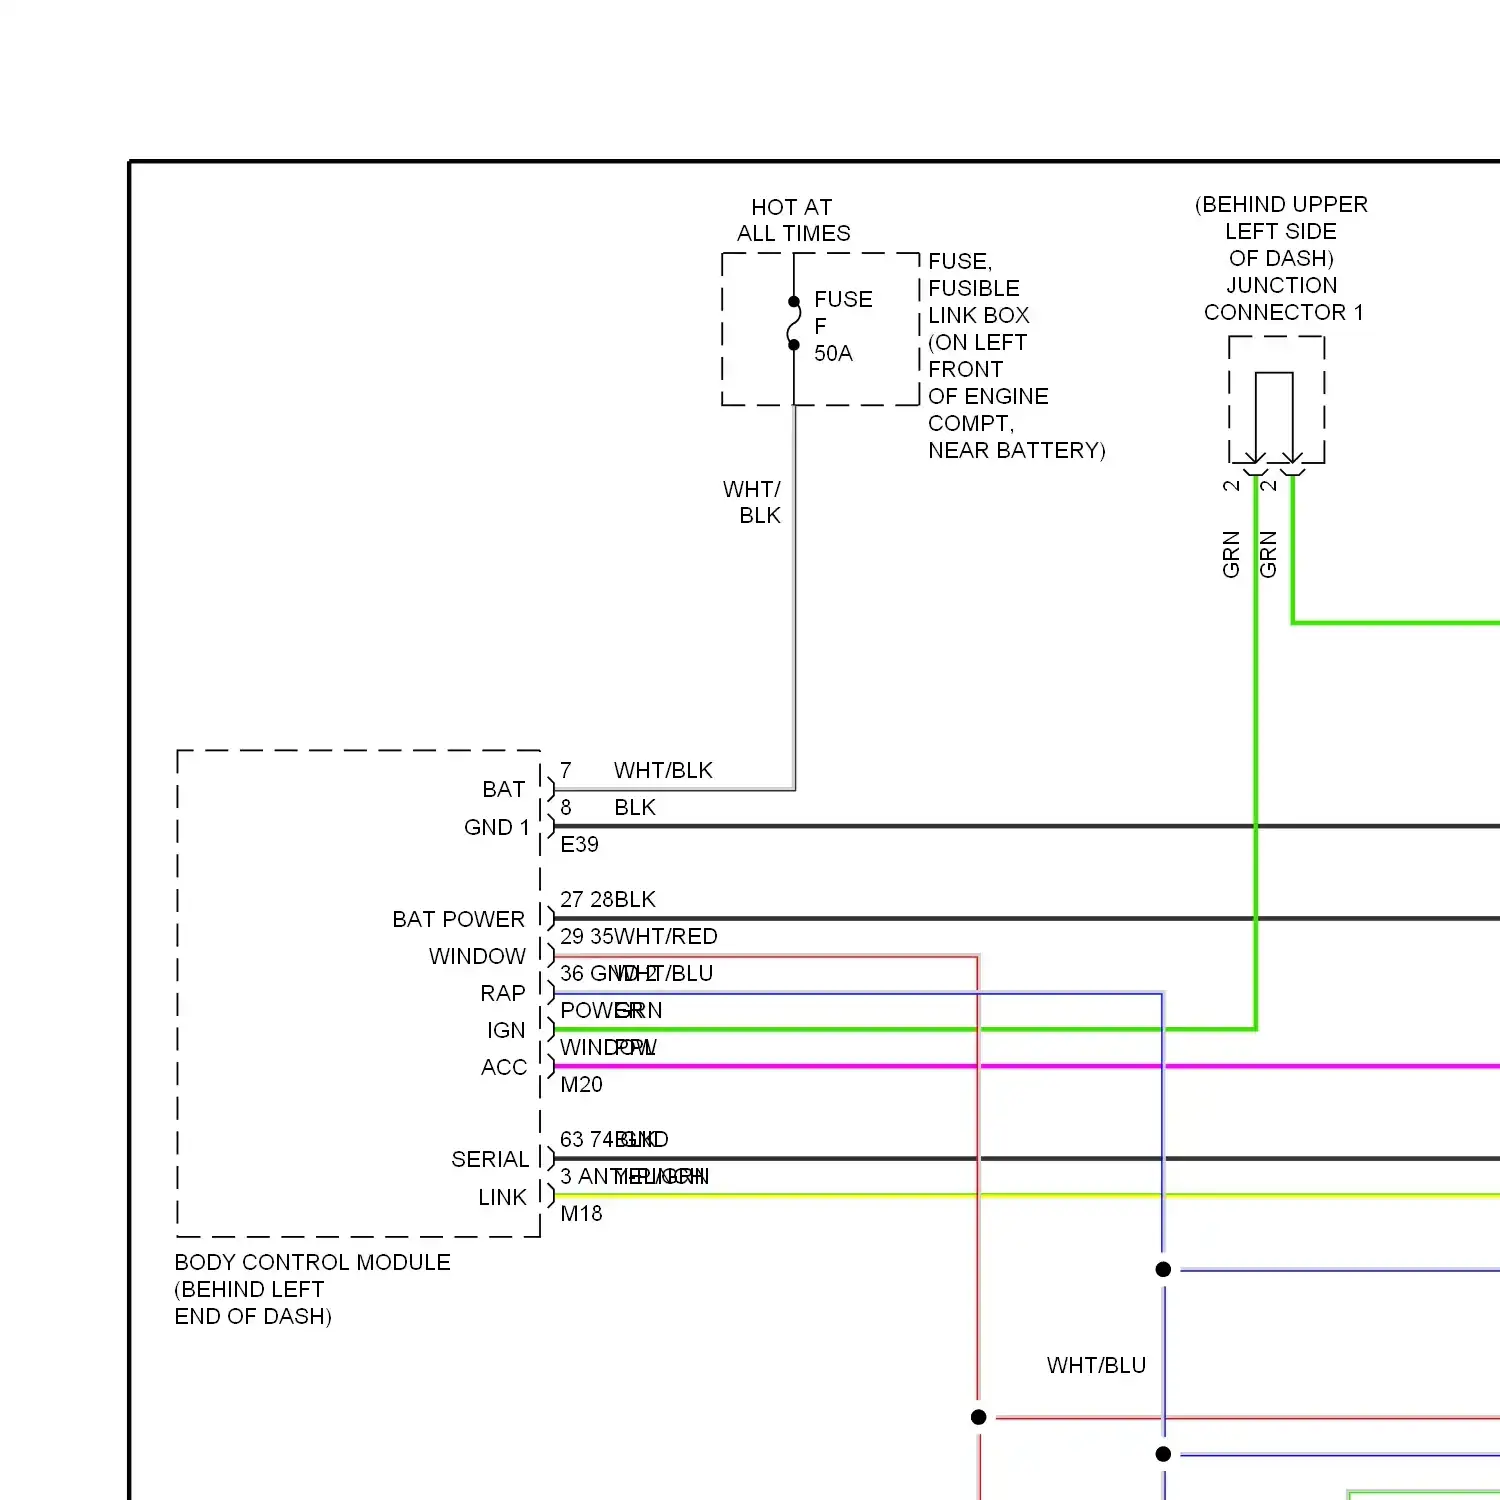The width and height of the screenshot is (1500, 1500).
Task: Select the ACC terminal label
Action: [503, 1067]
